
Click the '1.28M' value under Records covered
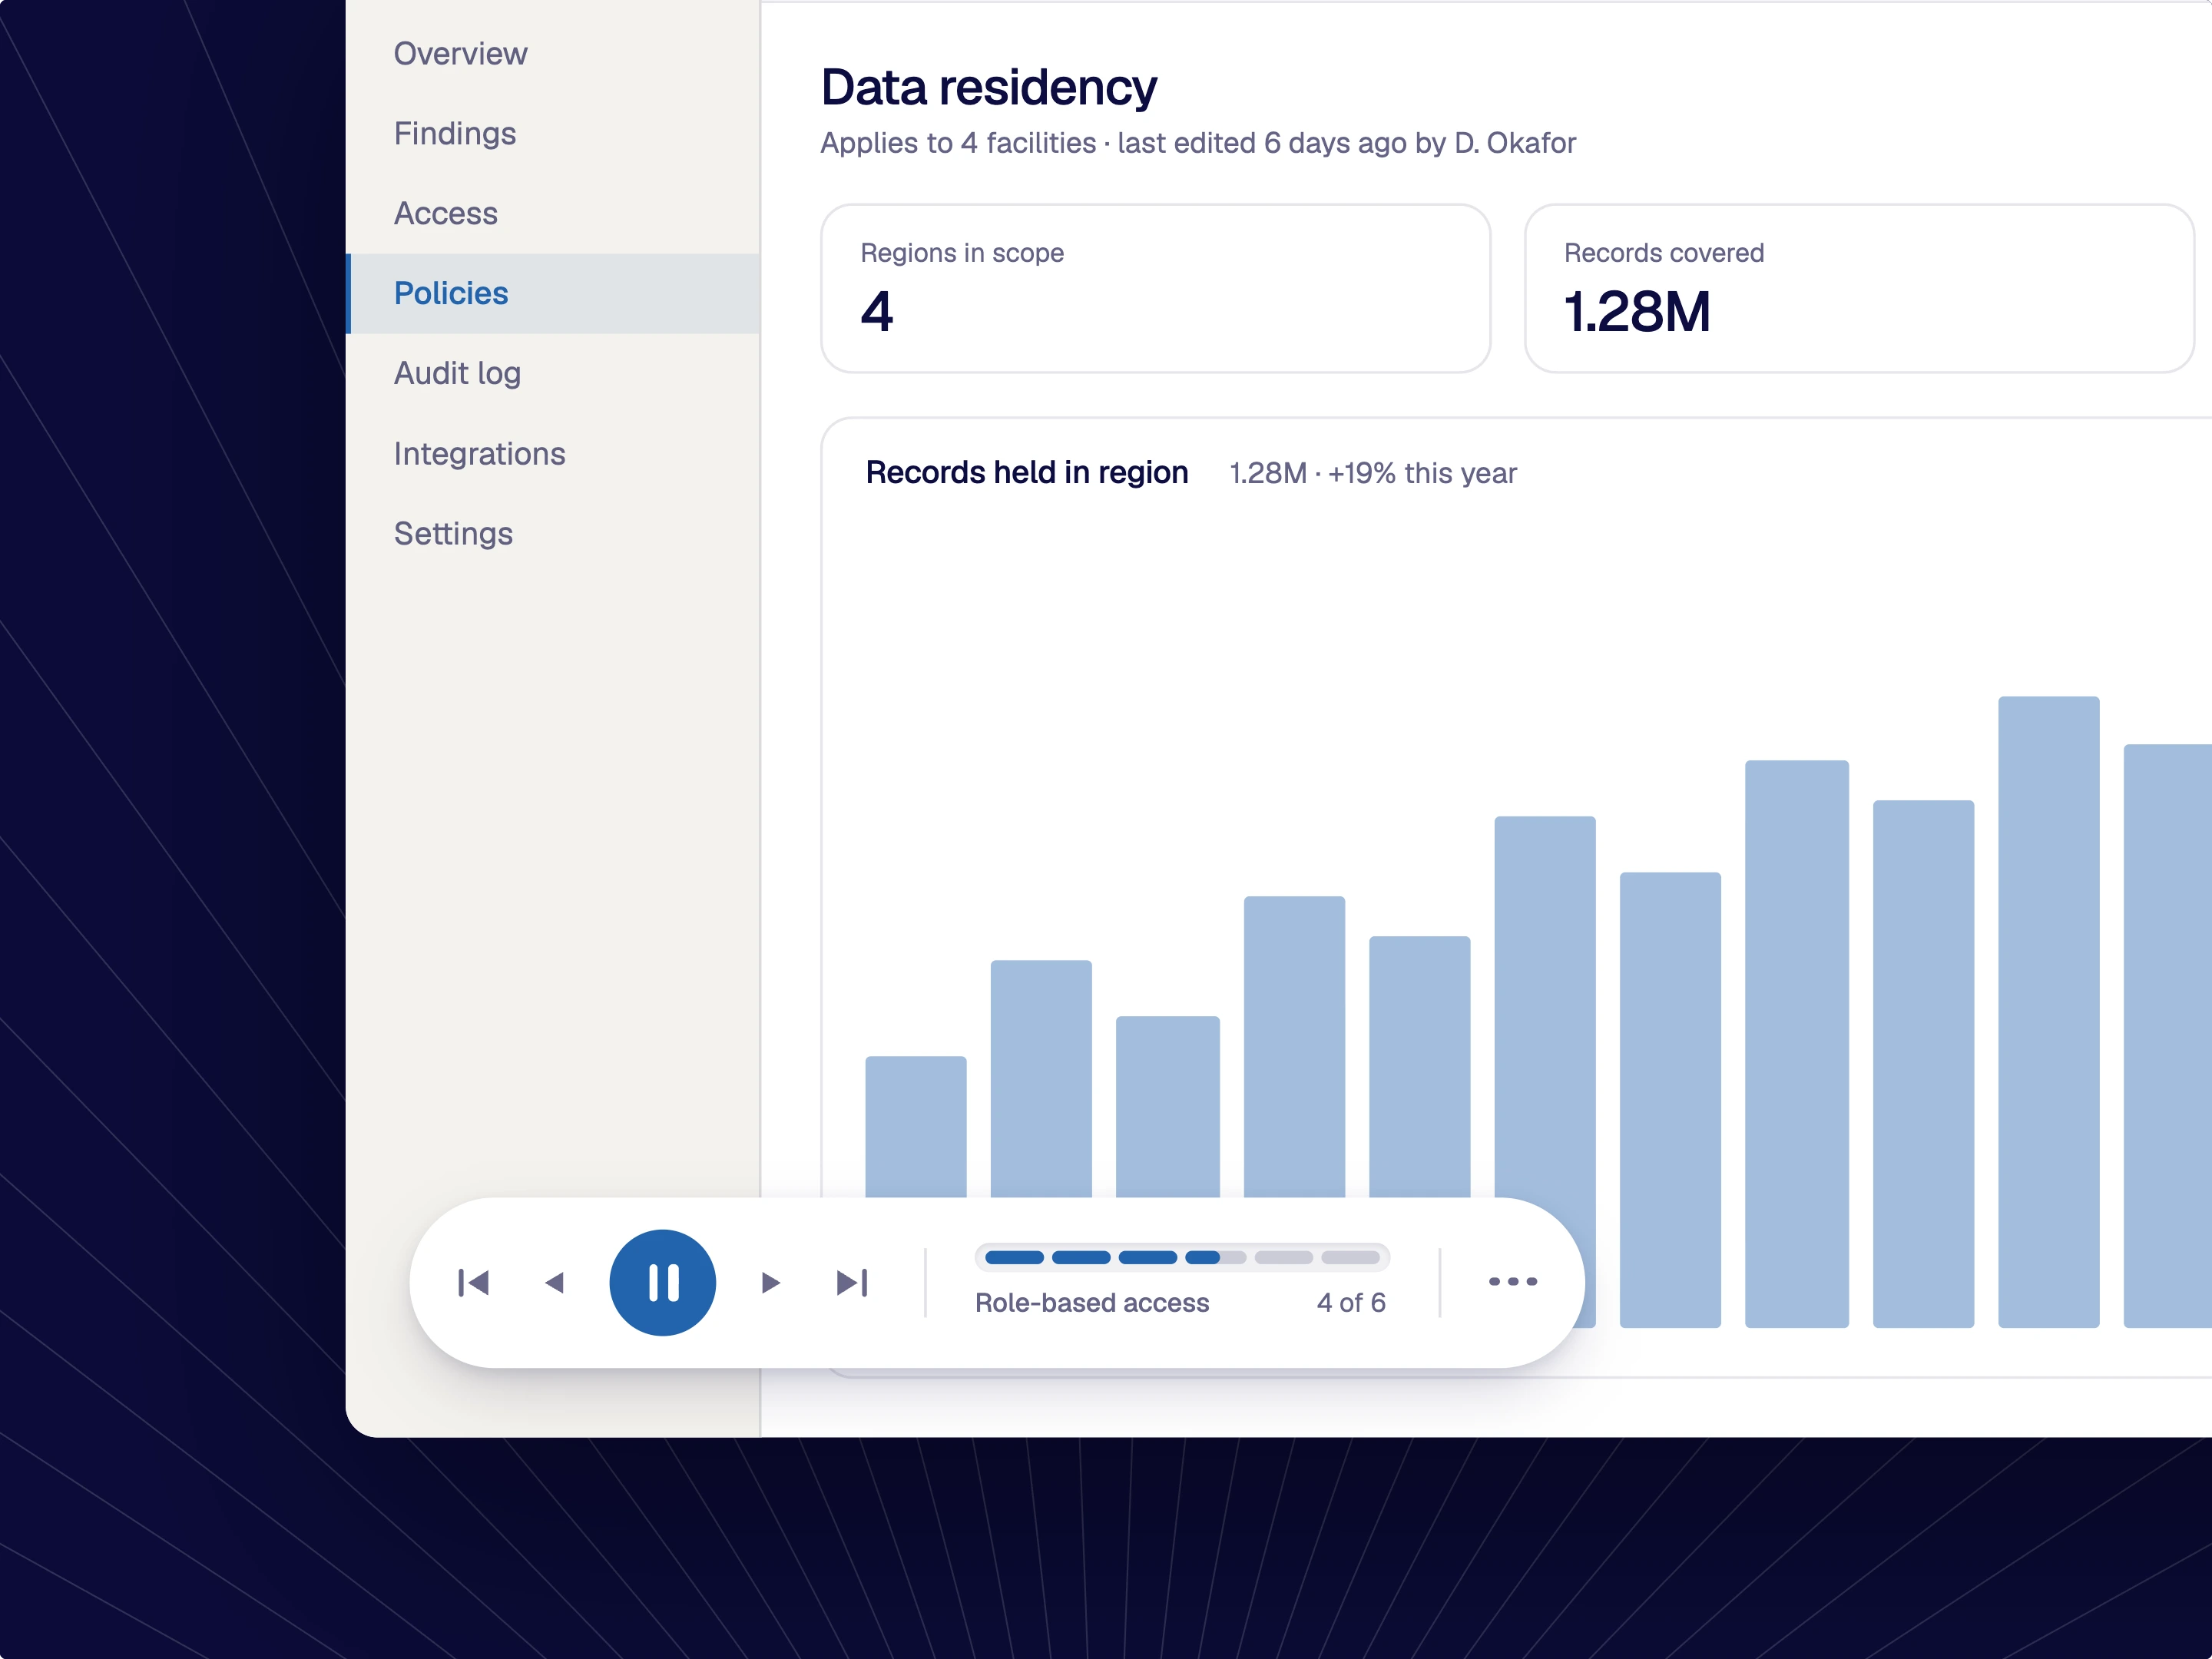1638,312
